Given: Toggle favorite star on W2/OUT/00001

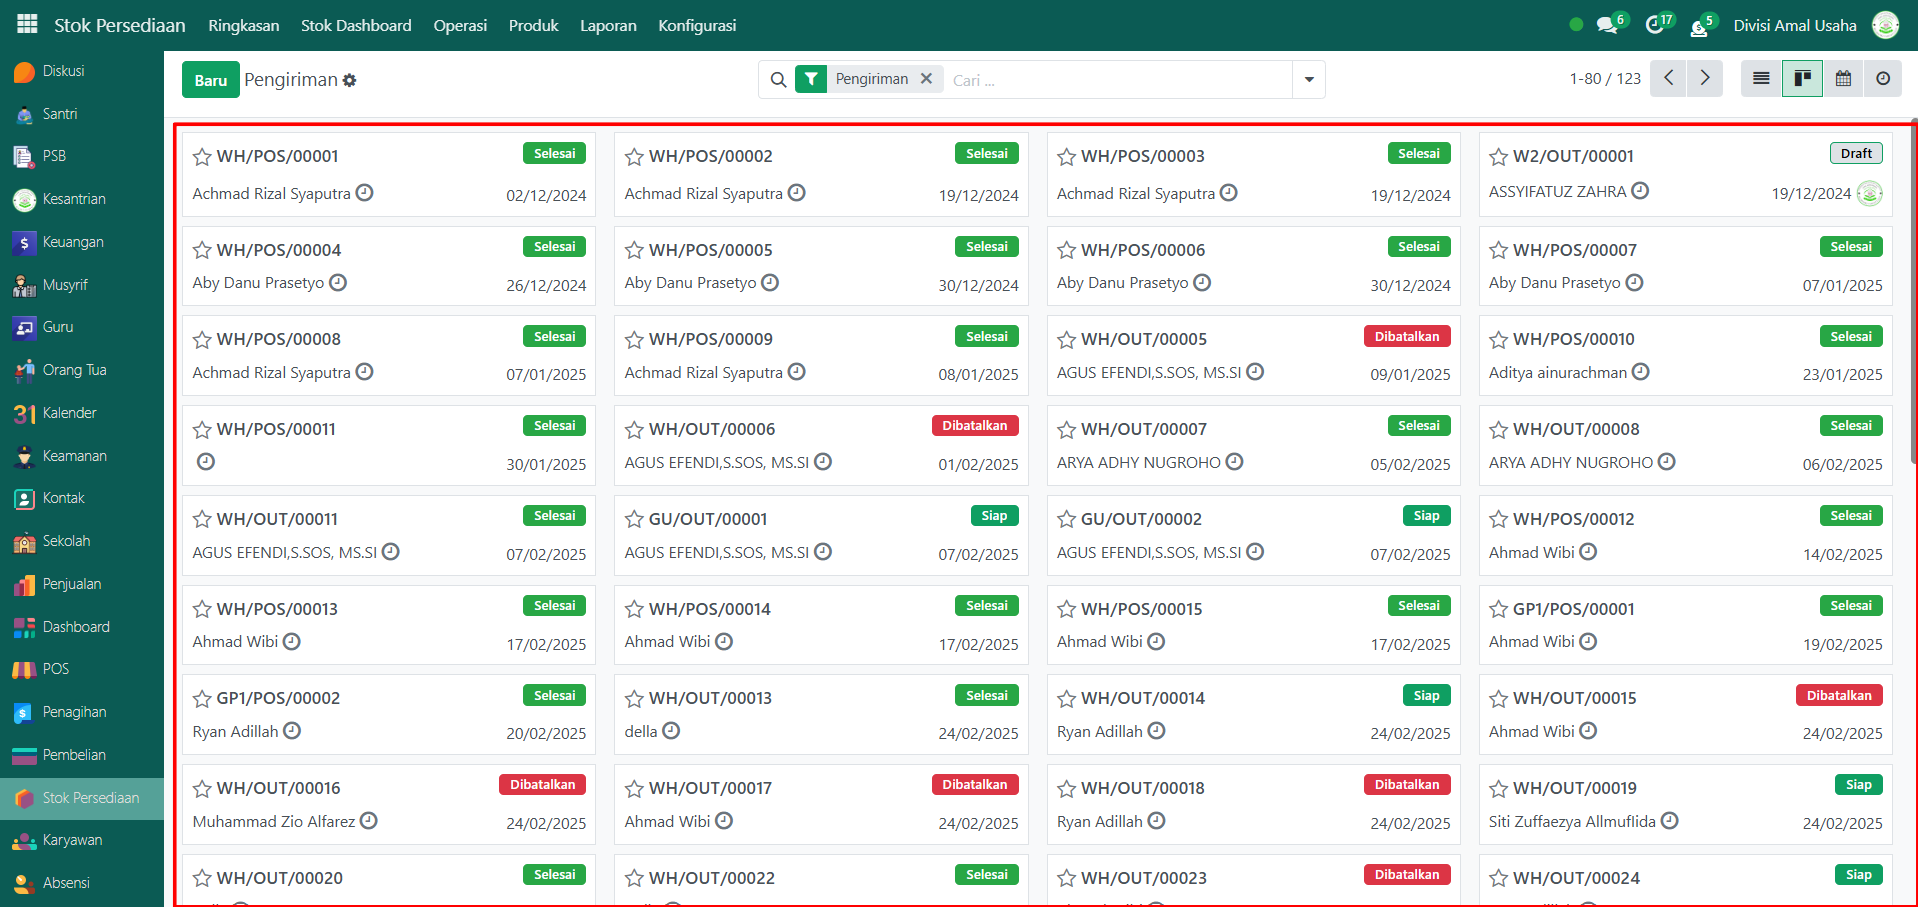Looking at the screenshot, I should tap(1498, 157).
